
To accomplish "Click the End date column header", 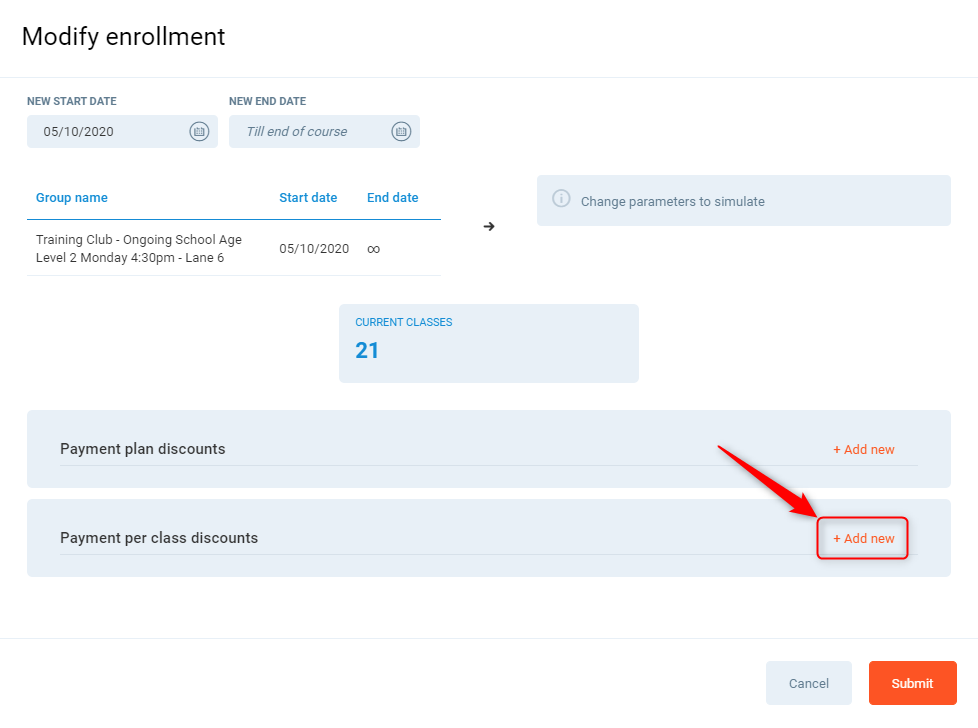I will coord(392,198).
